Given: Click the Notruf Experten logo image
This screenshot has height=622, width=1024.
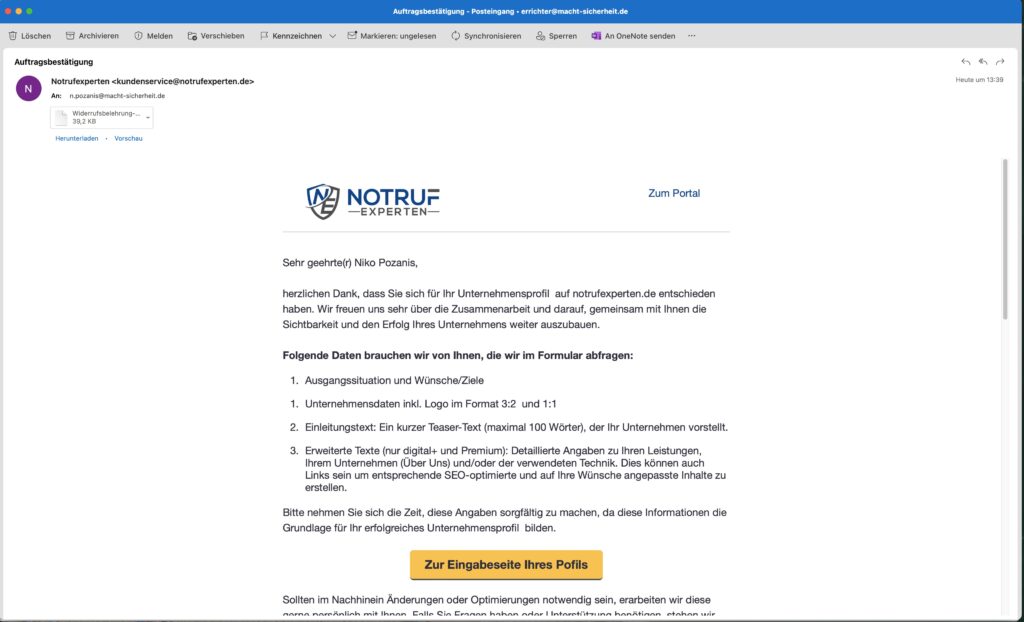Looking at the screenshot, I should click(x=373, y=201).
